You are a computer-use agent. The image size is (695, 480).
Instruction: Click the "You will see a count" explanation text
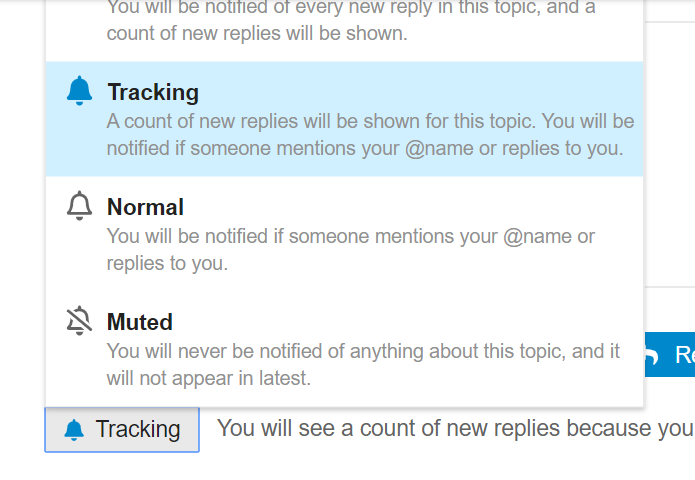point(456,429)
